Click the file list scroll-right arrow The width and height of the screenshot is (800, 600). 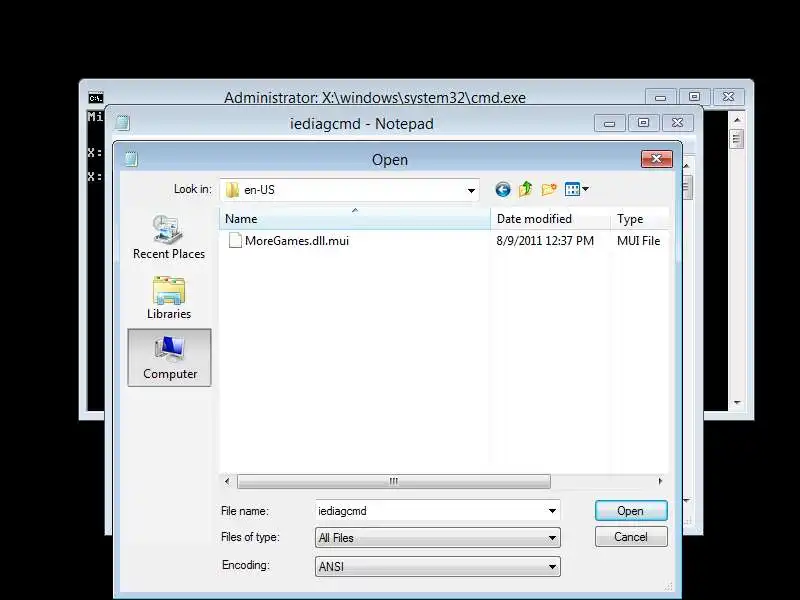tap(661, 481)
